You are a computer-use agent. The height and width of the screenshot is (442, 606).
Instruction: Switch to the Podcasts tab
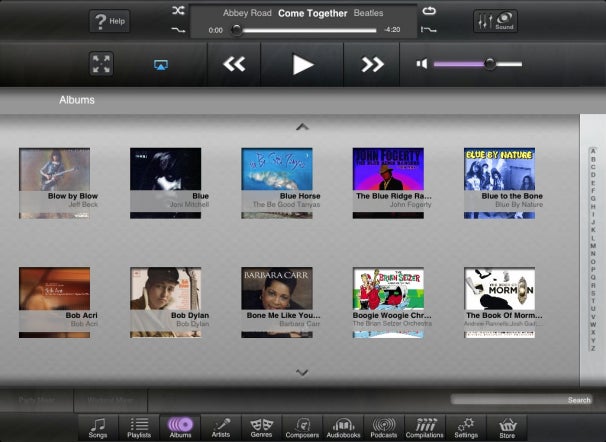click(x=384, y=428)
